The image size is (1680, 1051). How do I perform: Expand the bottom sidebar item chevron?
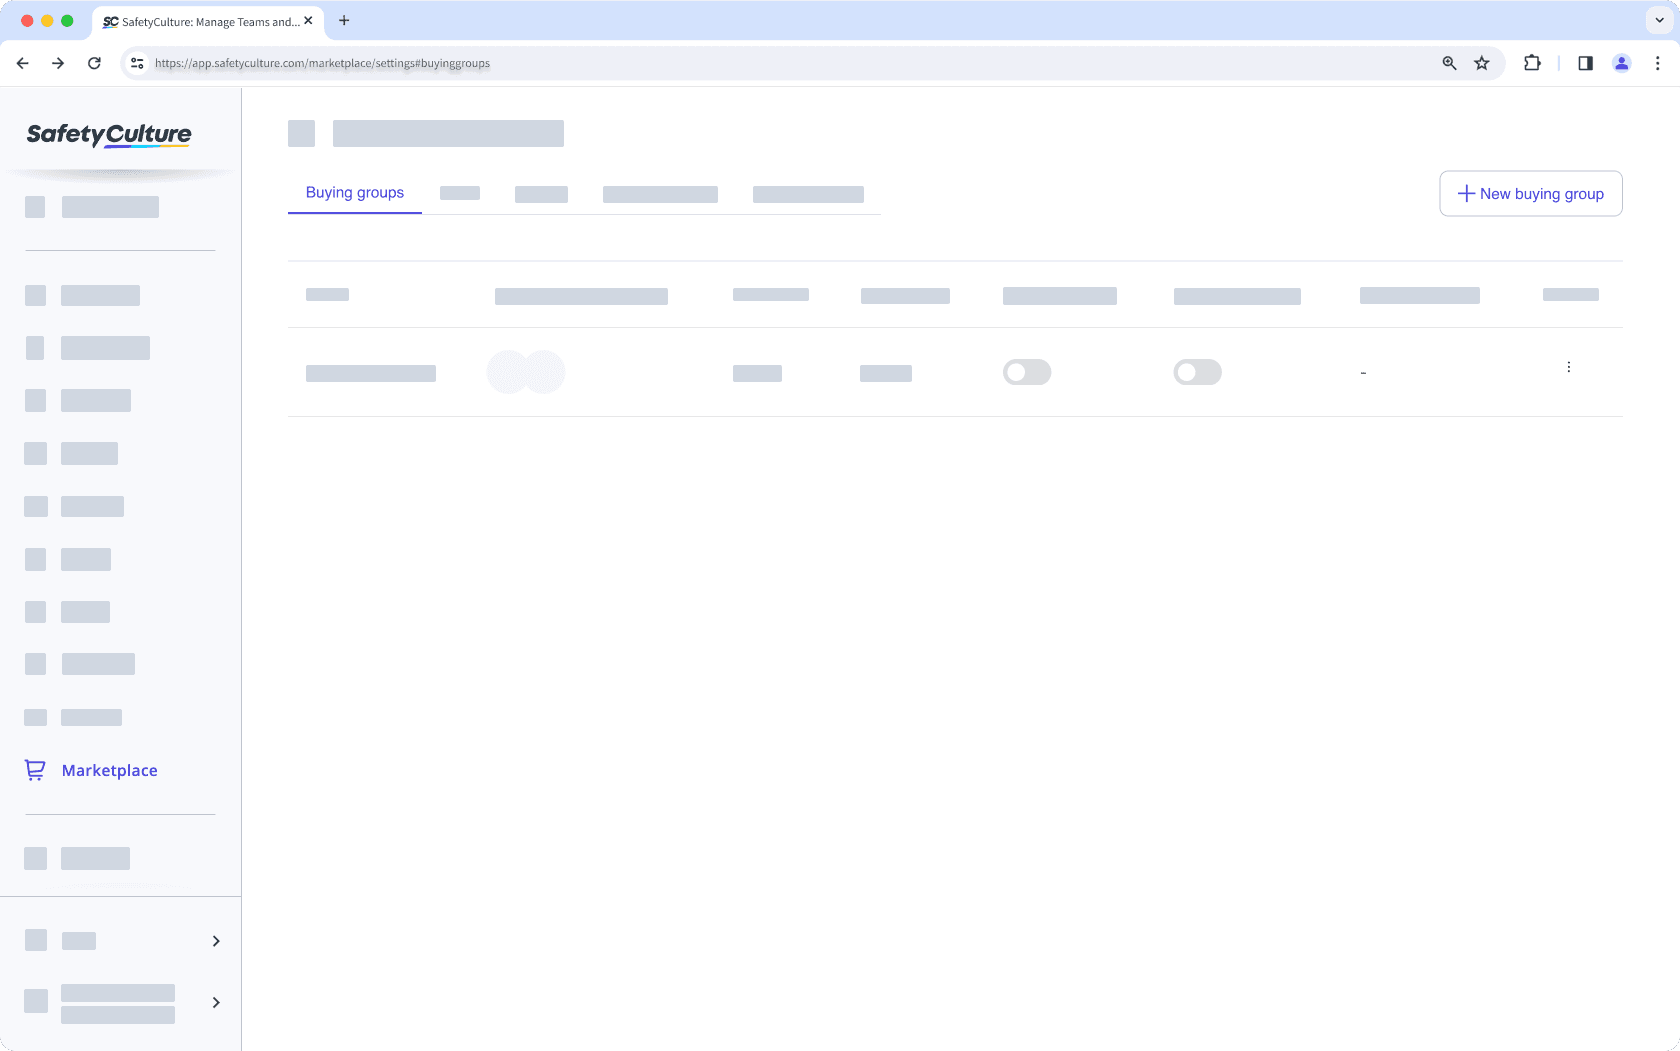215,1002
